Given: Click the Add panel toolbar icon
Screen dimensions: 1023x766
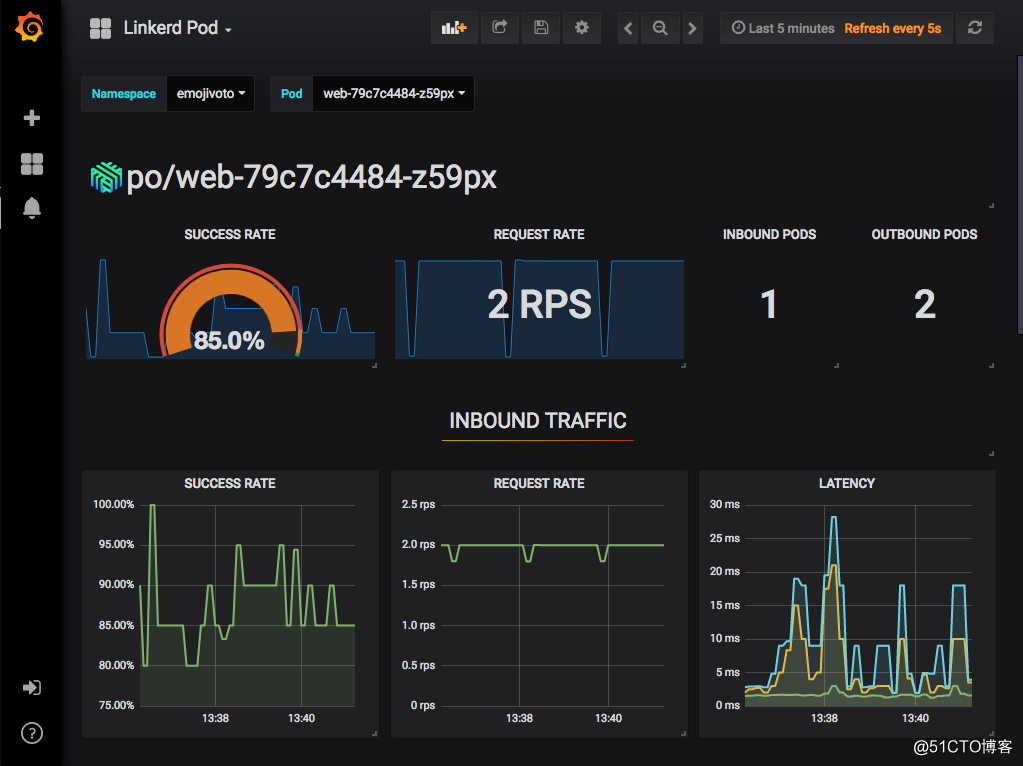Looking at the screenshot, I should tap(454, 28).
